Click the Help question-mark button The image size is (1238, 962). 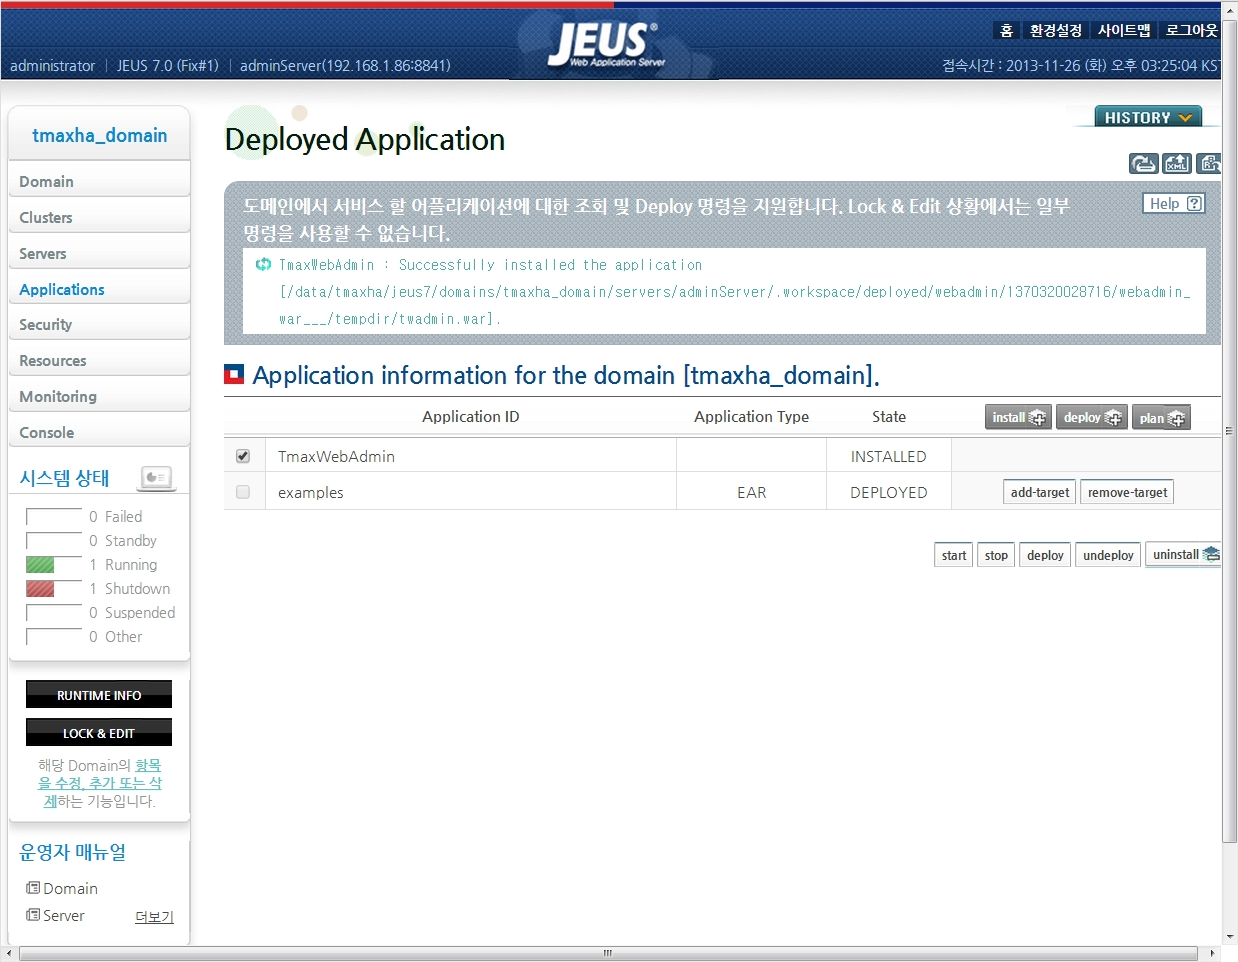pyautogui.click(x=1174, y=203)
